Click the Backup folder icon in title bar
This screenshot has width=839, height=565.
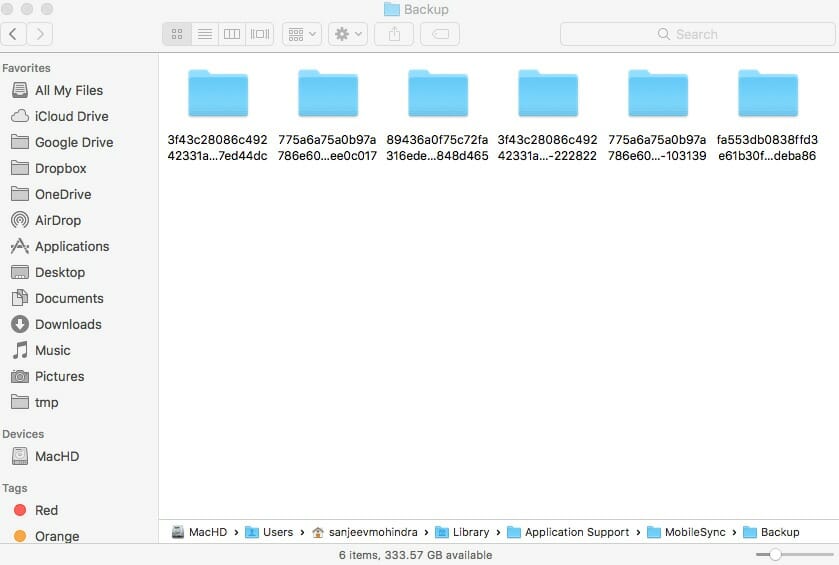(x=392, y=9)
